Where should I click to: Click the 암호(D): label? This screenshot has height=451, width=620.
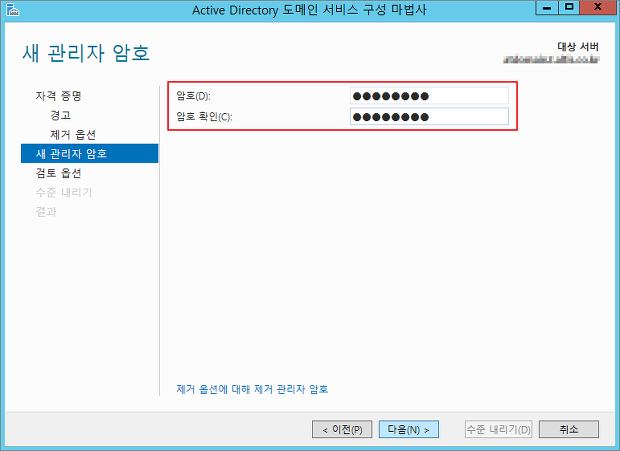pos(193,96)
